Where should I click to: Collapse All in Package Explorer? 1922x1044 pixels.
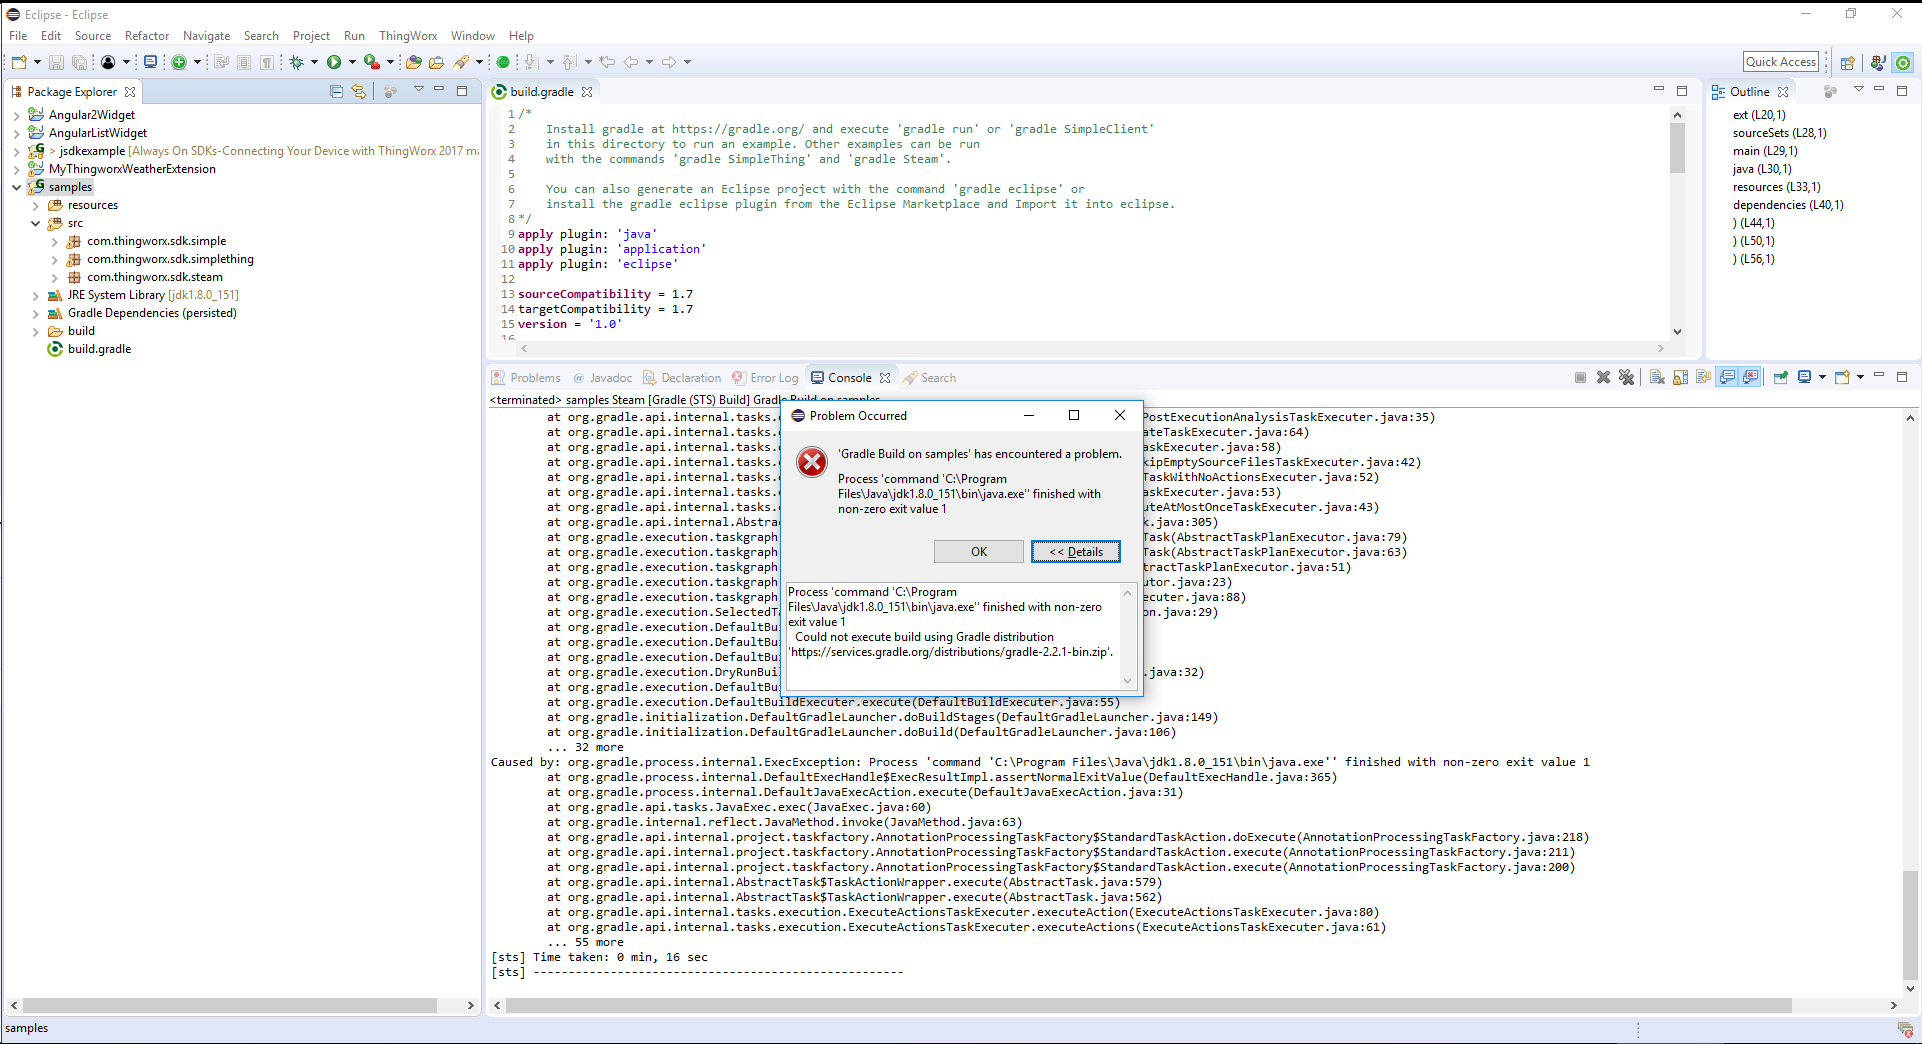pyautogui.click(x=336, y=91)
